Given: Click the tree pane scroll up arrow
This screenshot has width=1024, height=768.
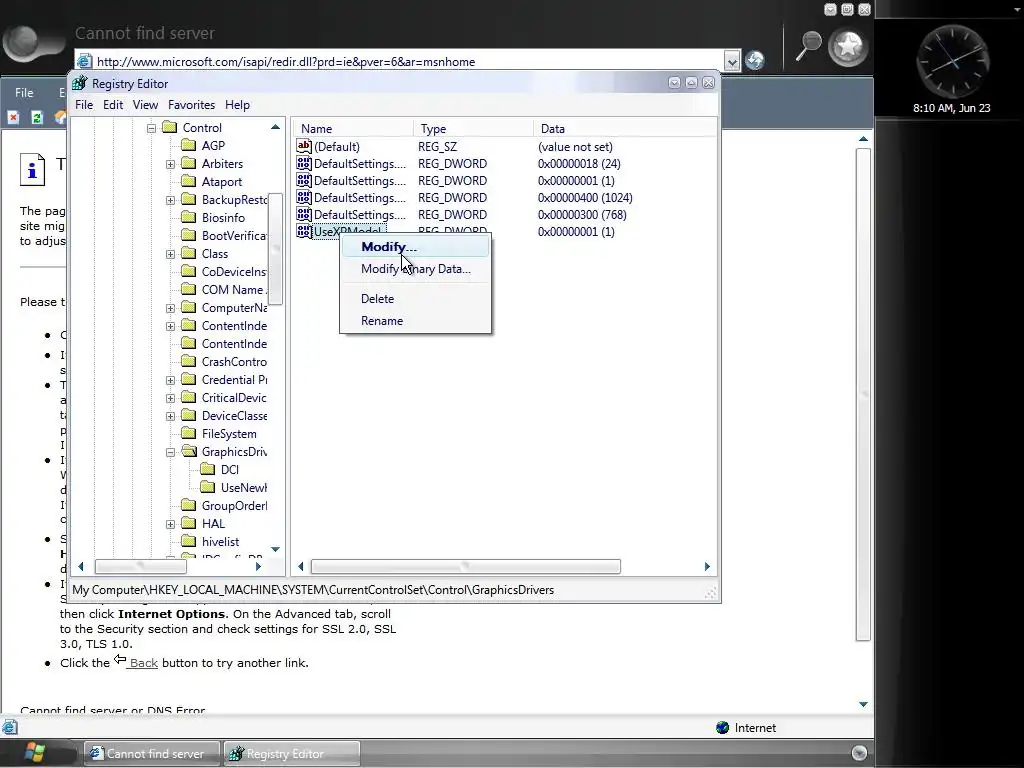Looking at the screenshot, I should 276,127.
